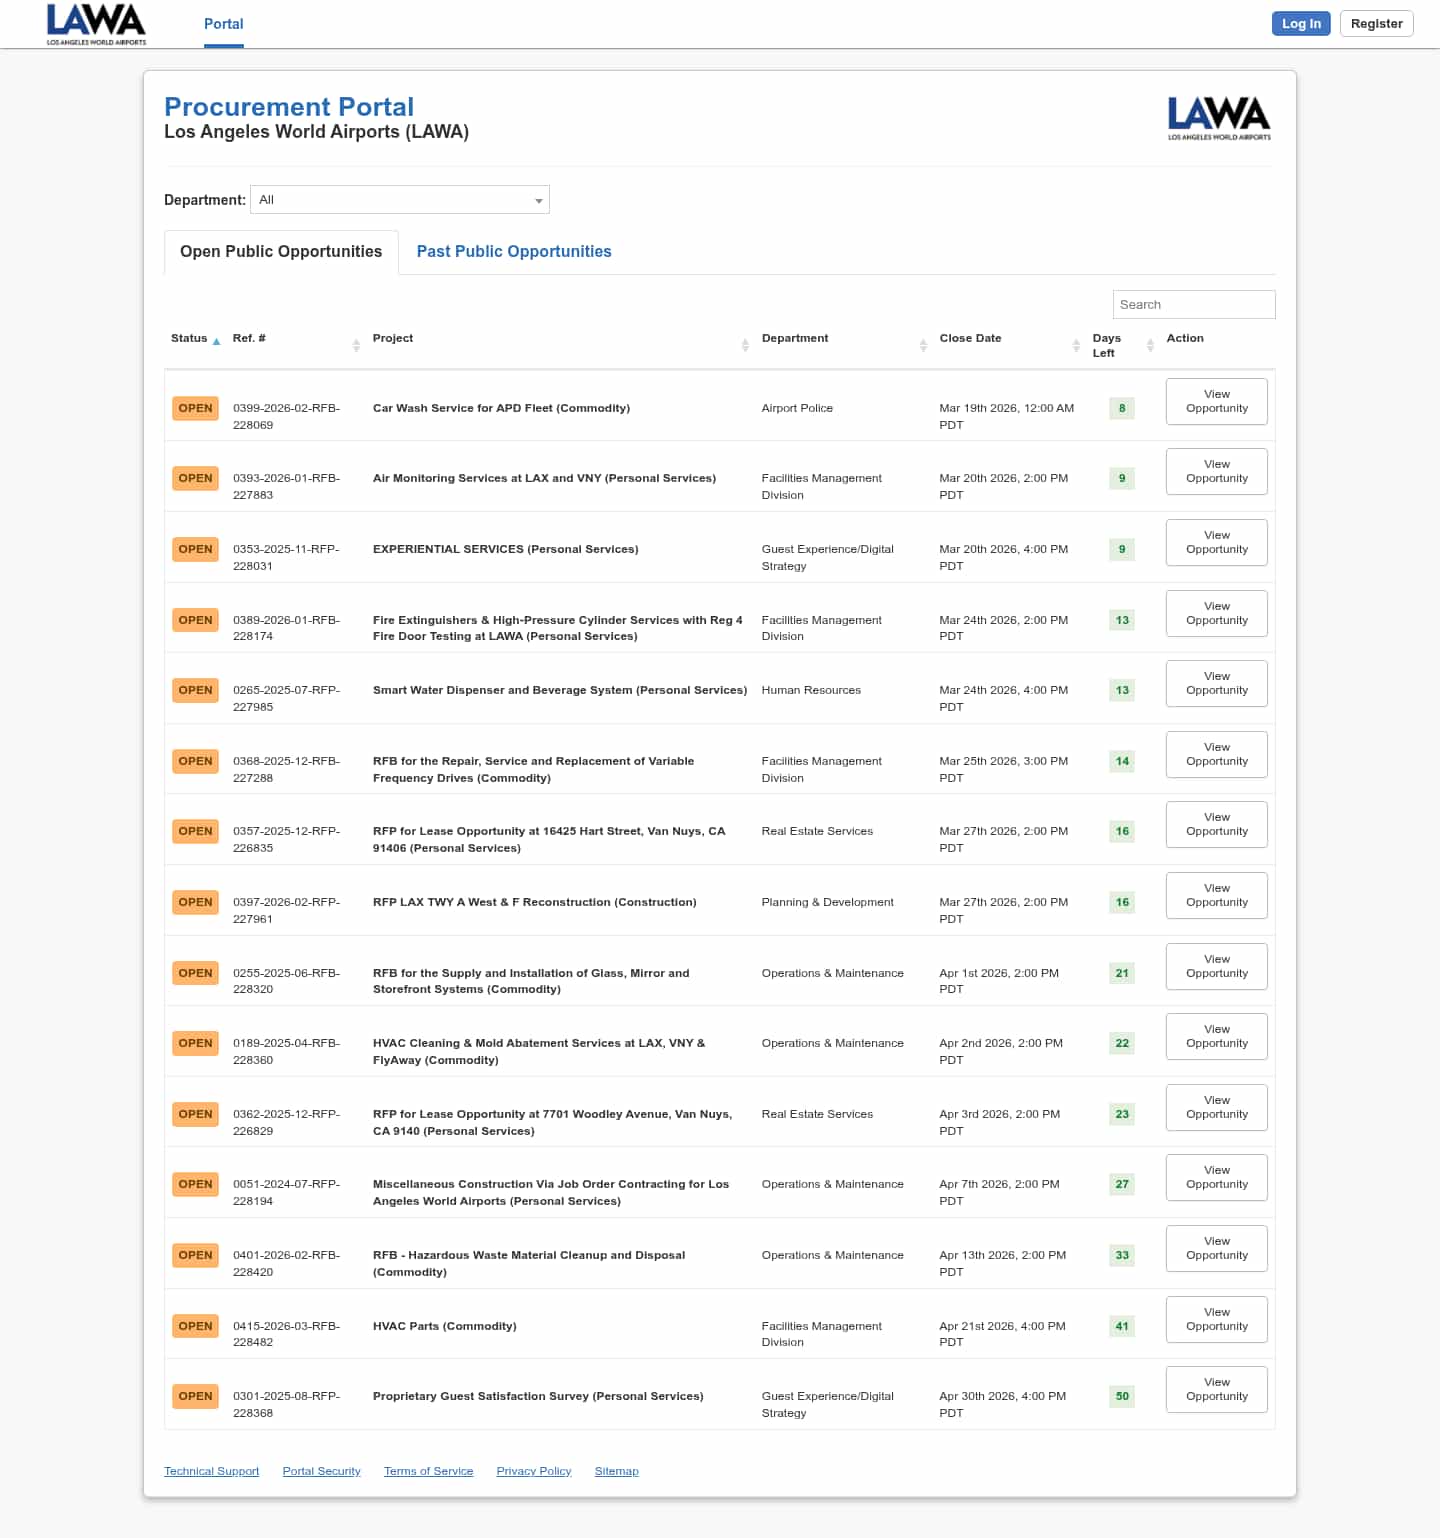
Task: Sort by the Department column arrows
Action: click(923, 345)
